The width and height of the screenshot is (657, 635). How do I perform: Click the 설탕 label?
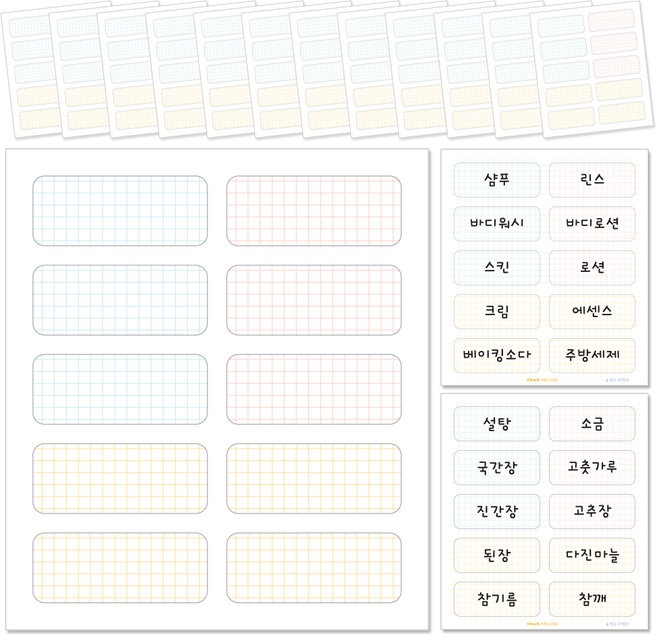pos(497,424)
